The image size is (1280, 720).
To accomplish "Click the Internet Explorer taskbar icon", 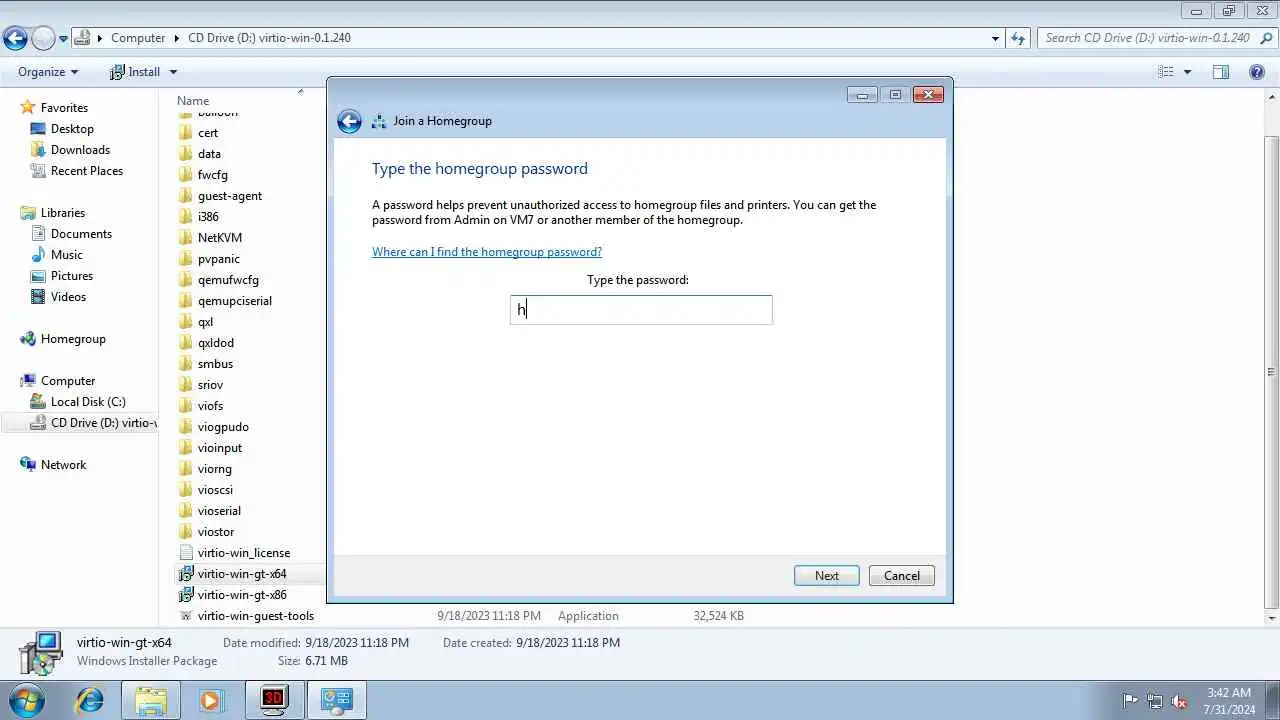I will click(x=90, y=700).
